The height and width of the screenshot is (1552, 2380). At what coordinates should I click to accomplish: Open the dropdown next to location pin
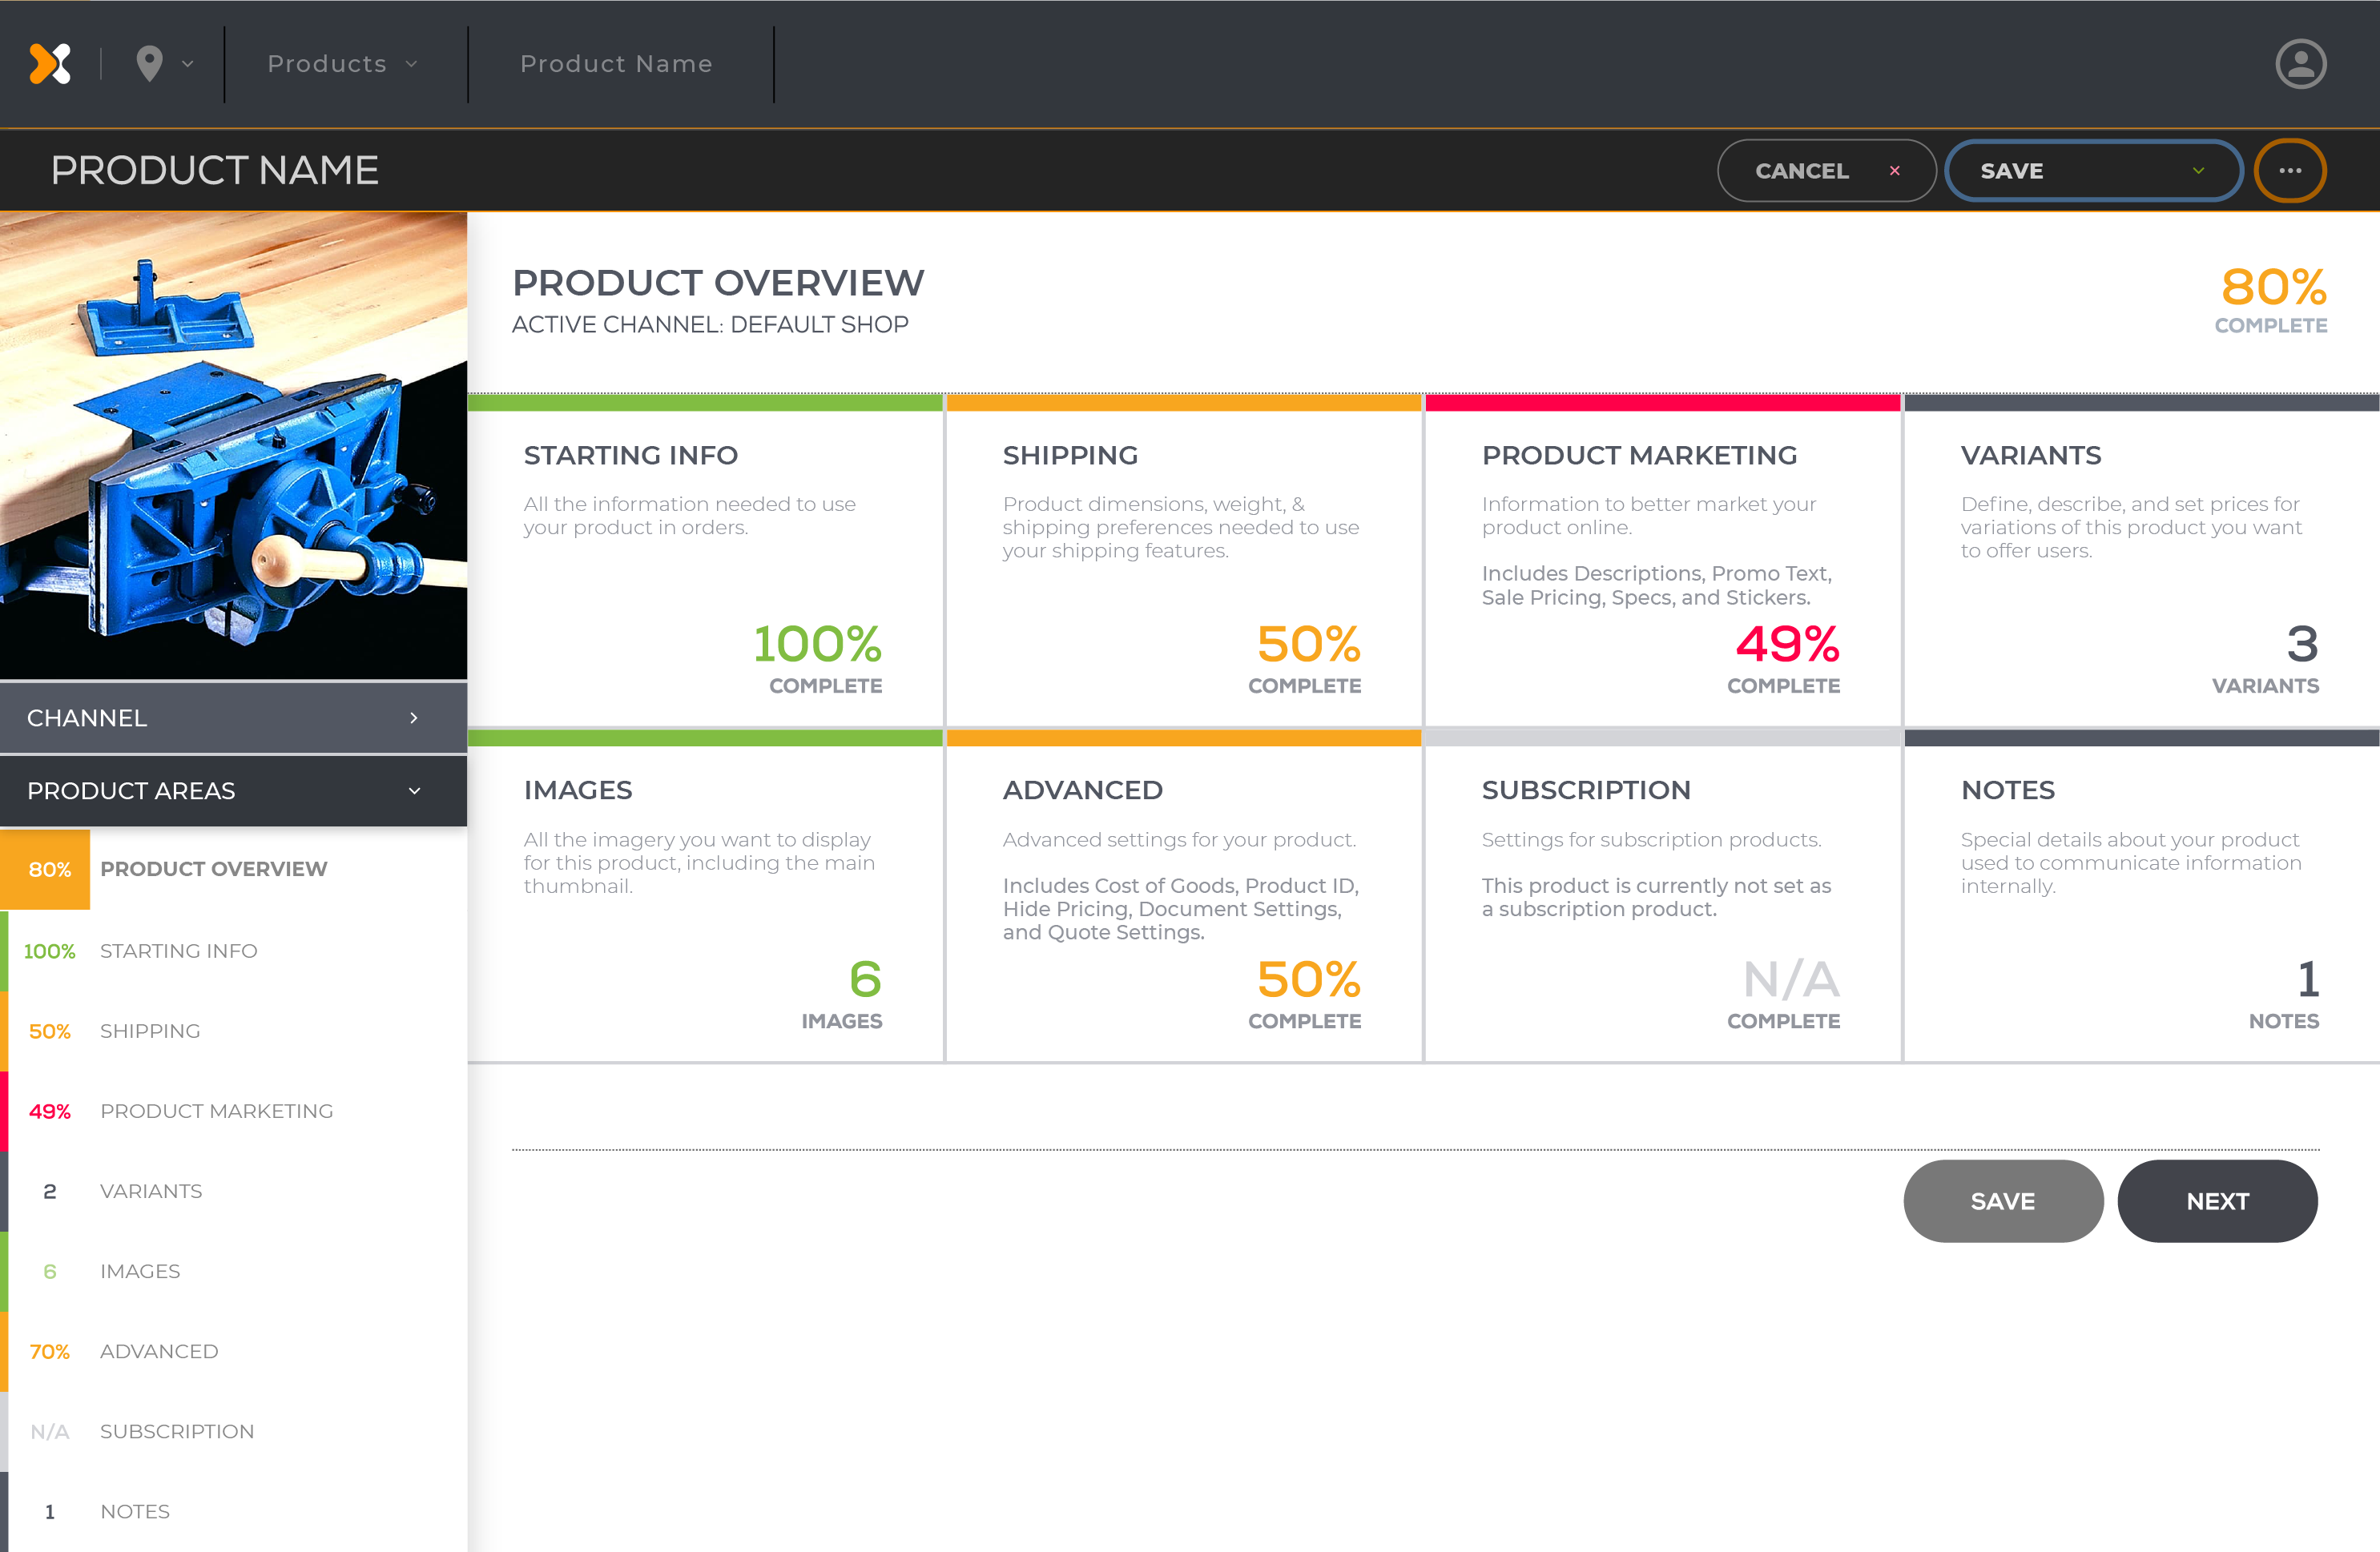tap(188, 64)
